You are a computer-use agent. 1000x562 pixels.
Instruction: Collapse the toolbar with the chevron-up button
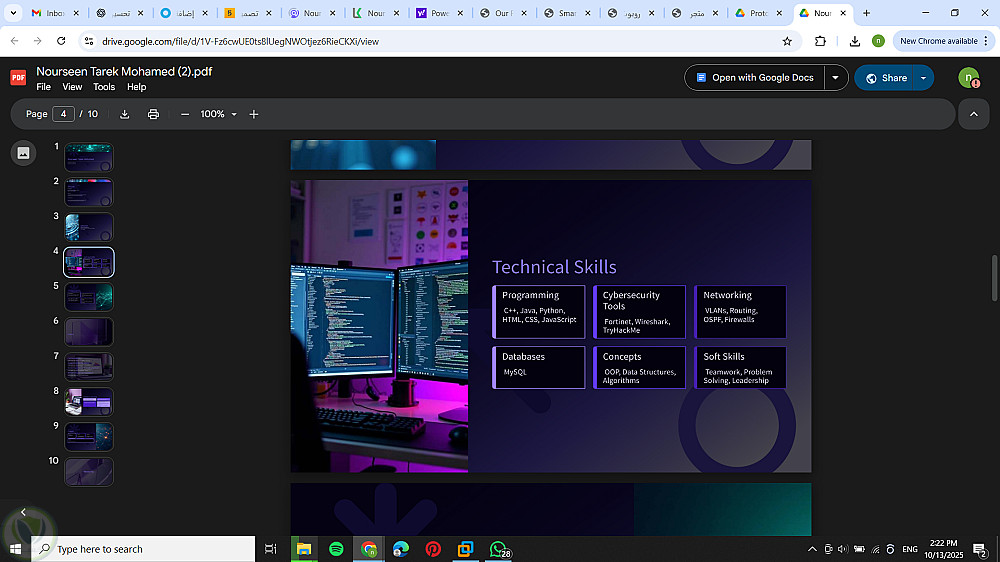click(973, 114)
